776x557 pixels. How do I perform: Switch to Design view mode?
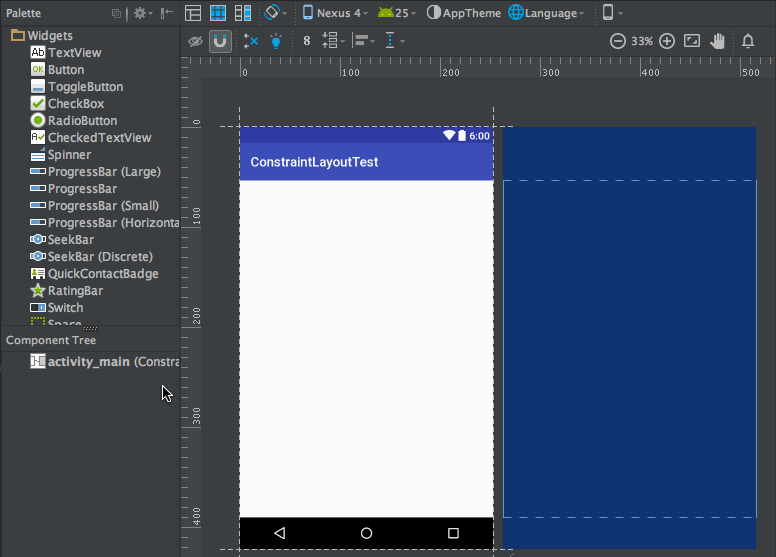tap(193, 13)
